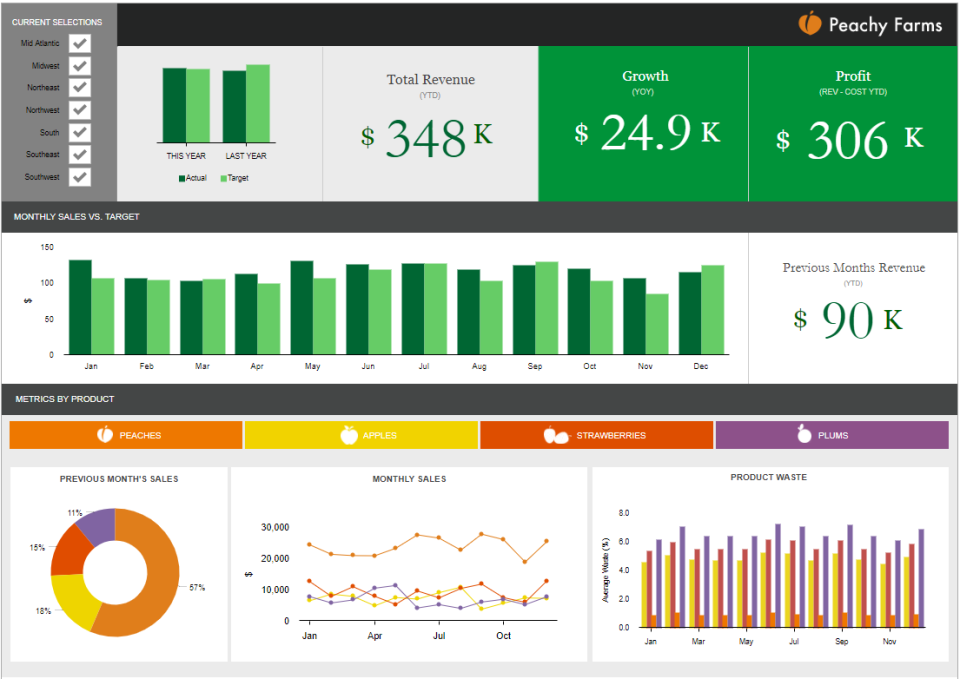Uncheck the South region checkbox
Image resolution: width=960 pixels, height=679 pixels.
[x=78, y=132]
